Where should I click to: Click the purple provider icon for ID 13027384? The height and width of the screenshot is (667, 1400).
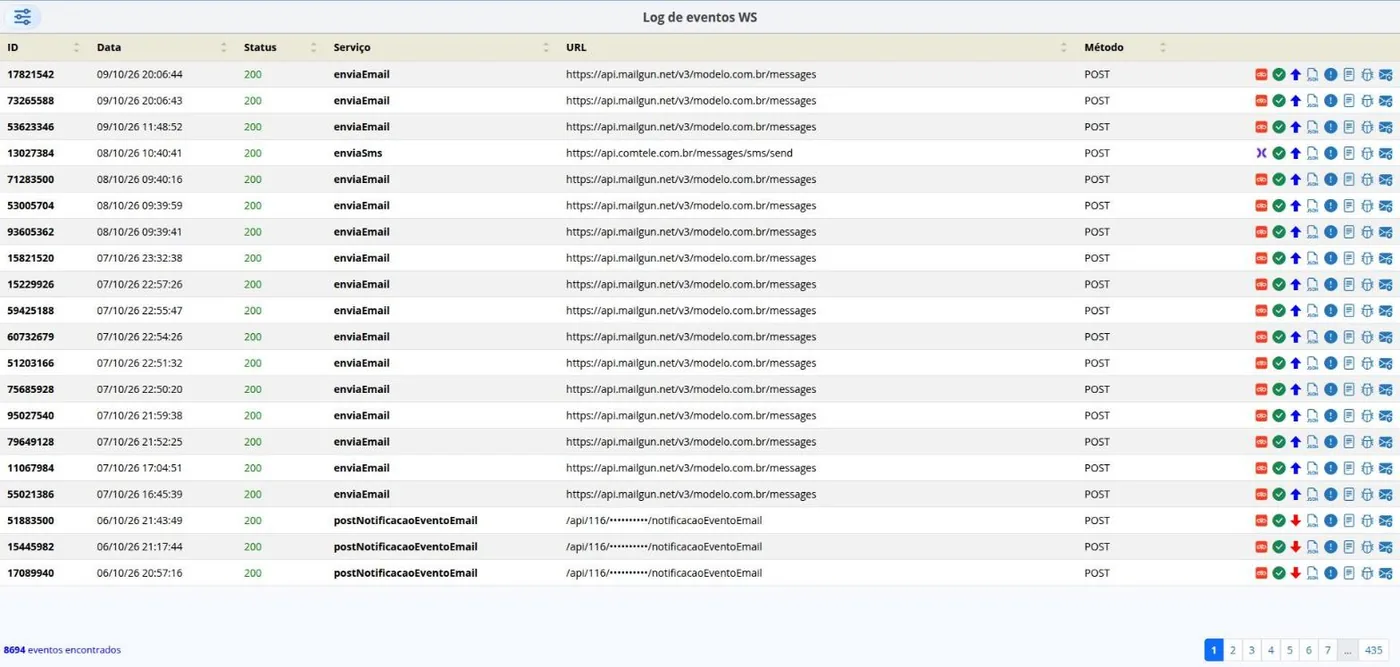1261,153
